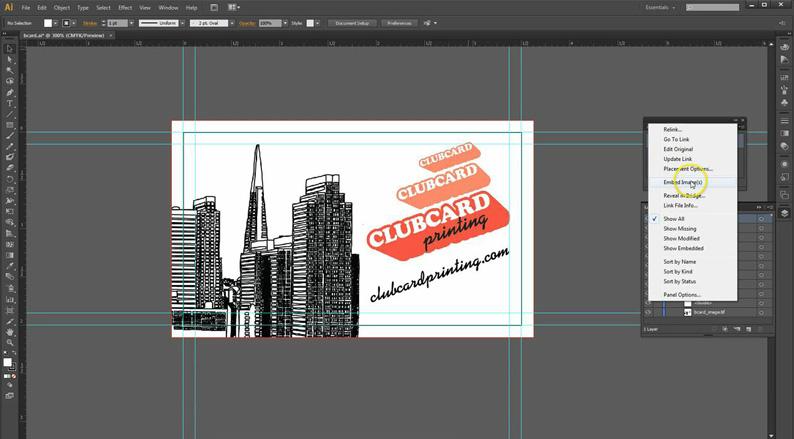Screen dimensions: 794x439
Task: Select the Eraser tool
Action: pos(10,168)
